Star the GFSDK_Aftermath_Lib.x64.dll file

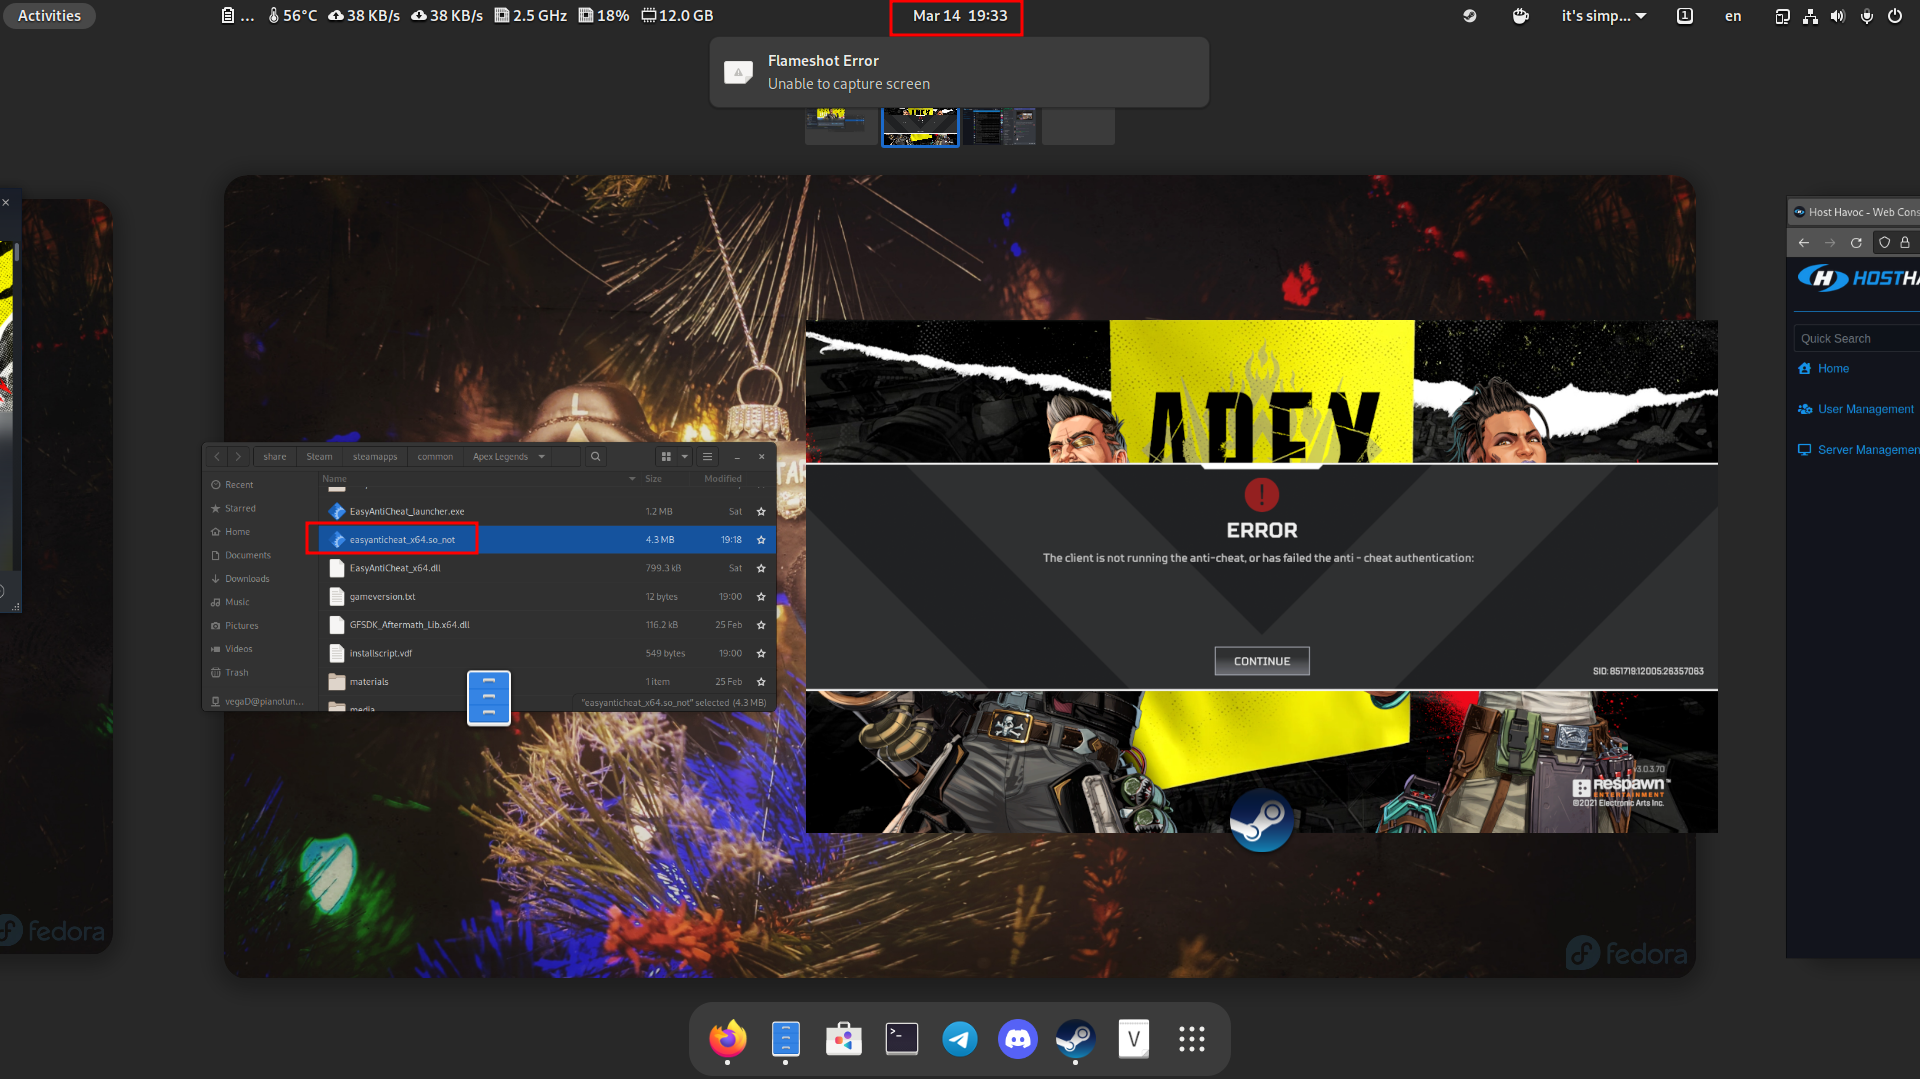tap(761, 625)
